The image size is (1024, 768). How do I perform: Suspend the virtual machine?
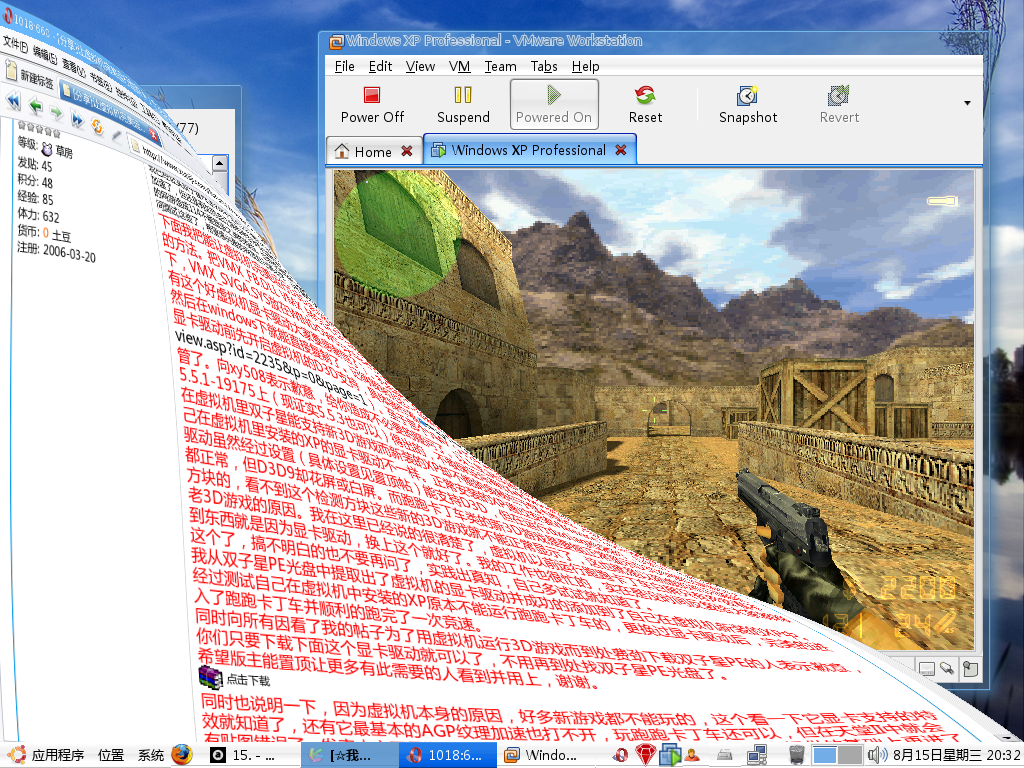[x=463, y=104]
